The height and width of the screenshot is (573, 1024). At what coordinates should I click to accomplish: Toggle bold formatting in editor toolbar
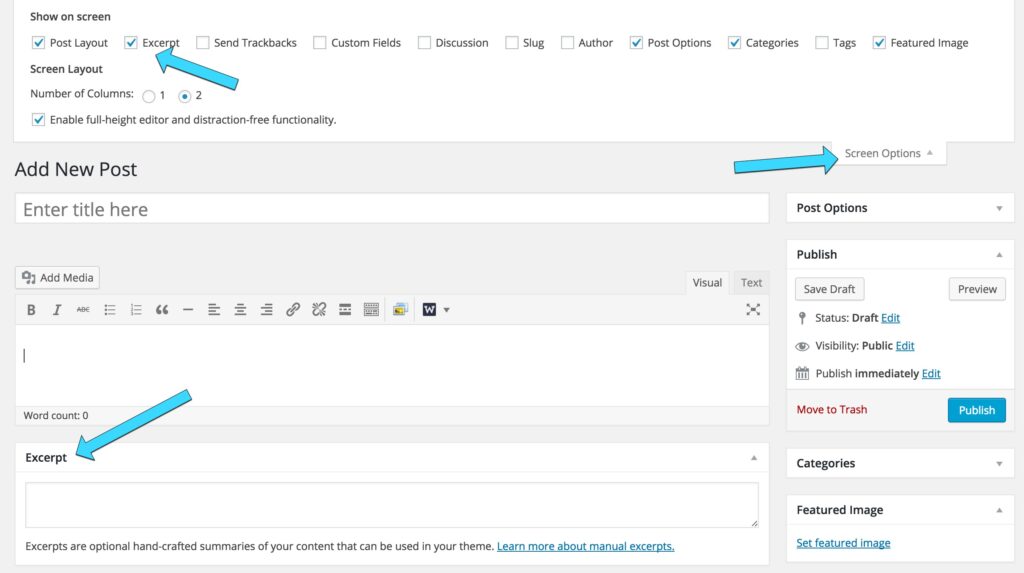point(31,310)
